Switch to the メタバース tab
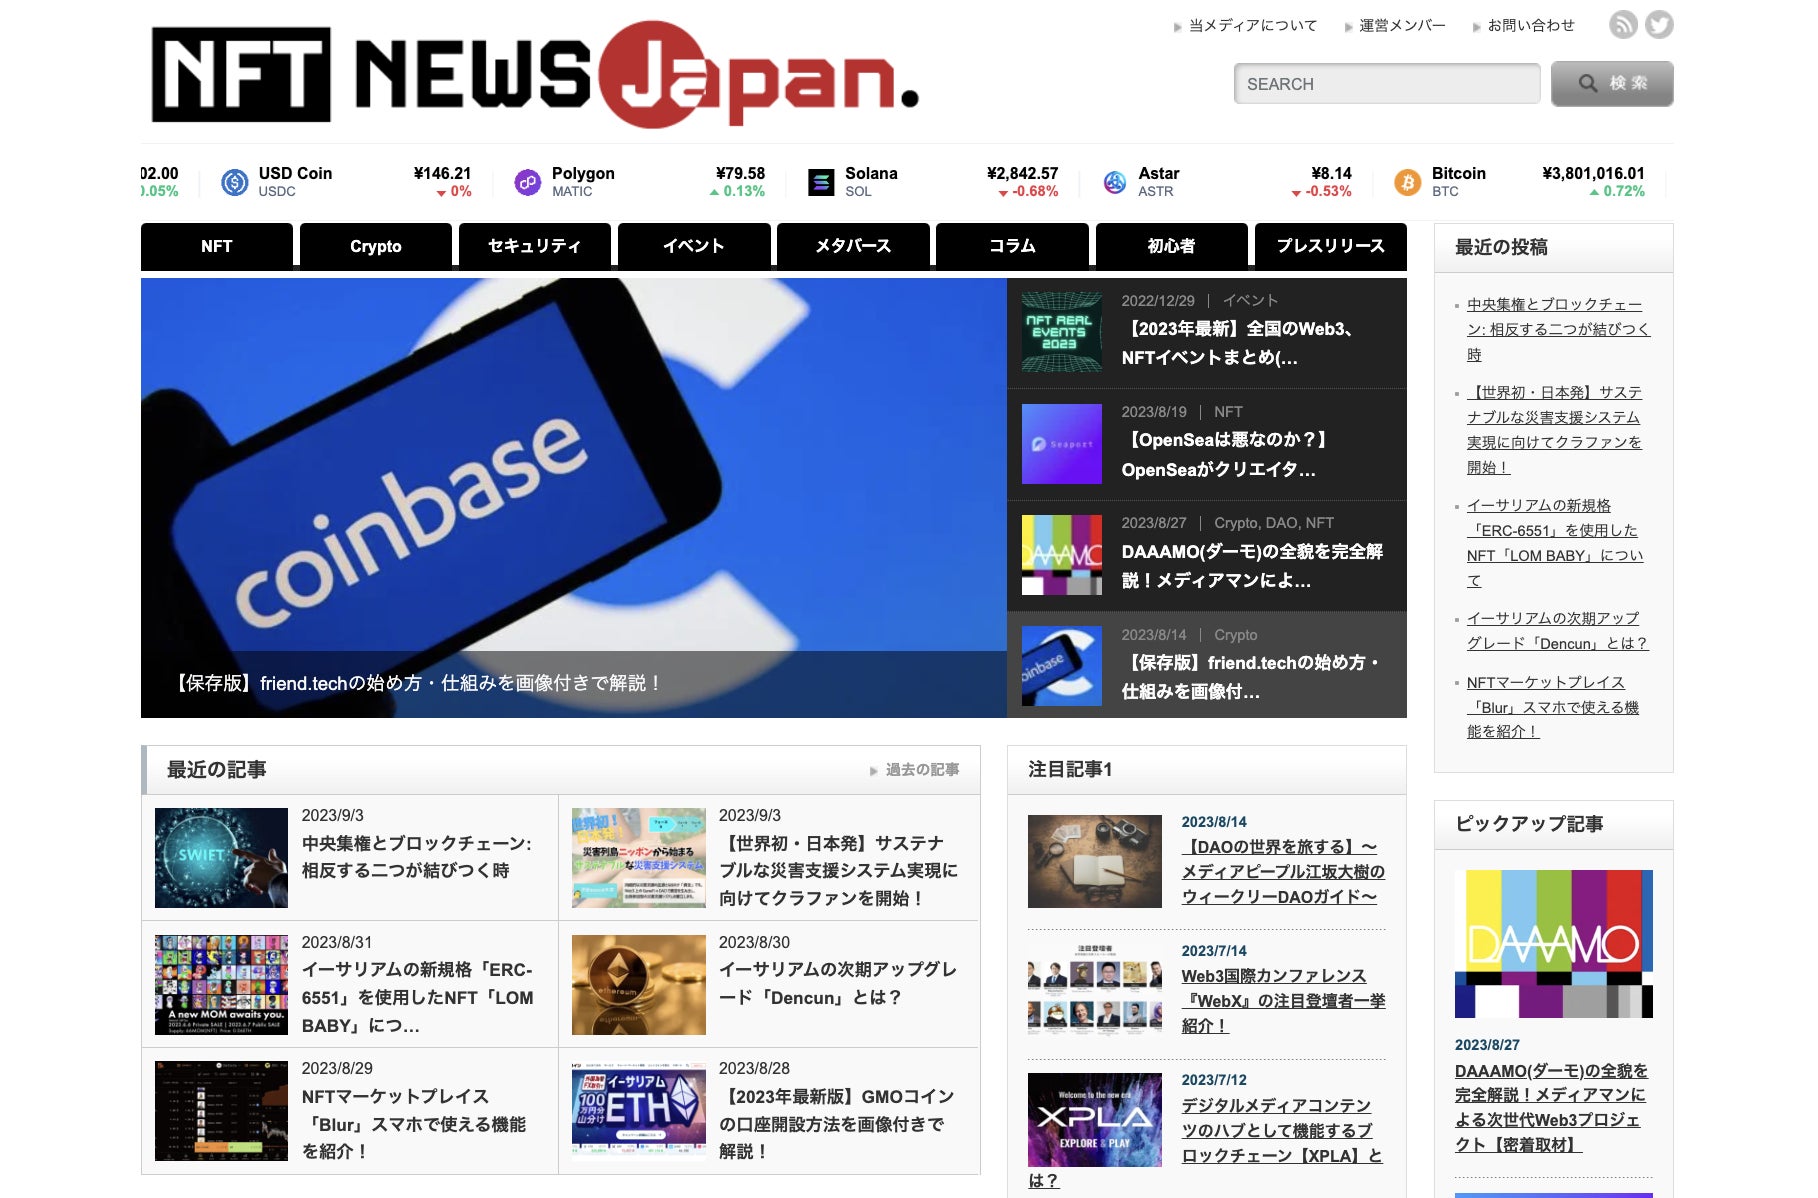Screen dimensions: 1818x1198 tap(852, 246)
